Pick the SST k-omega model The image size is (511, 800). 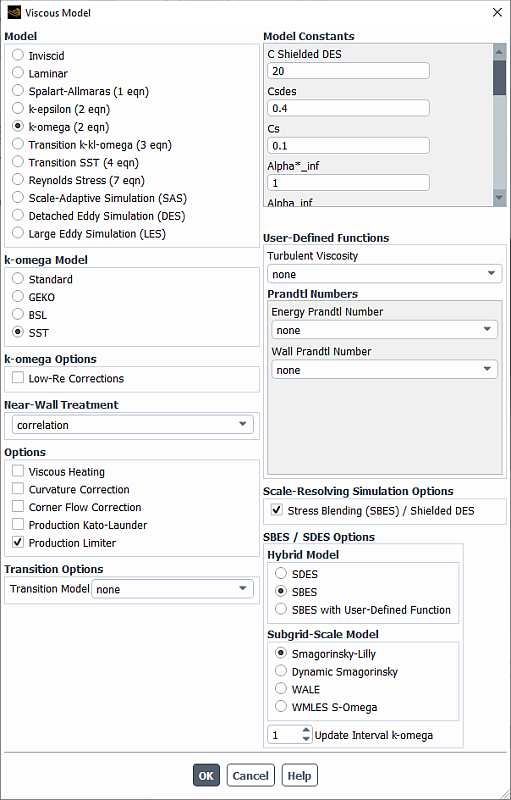18,332
